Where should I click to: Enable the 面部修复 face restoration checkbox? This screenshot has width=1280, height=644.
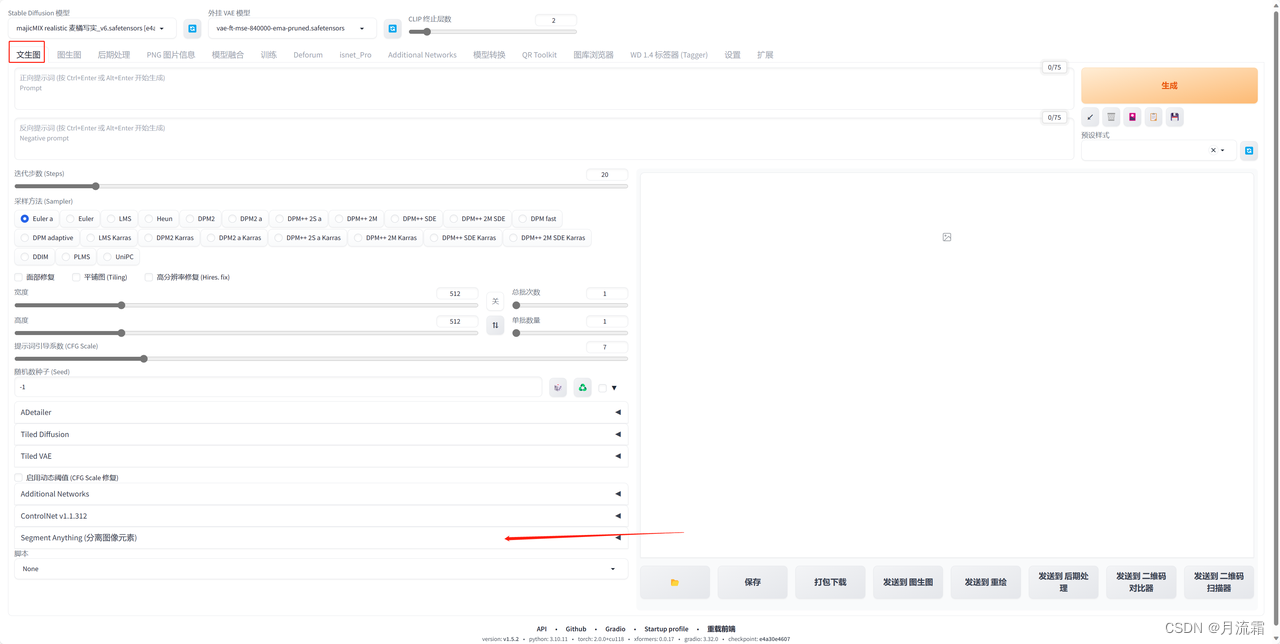pyautogui.click(x=18, y=277)
